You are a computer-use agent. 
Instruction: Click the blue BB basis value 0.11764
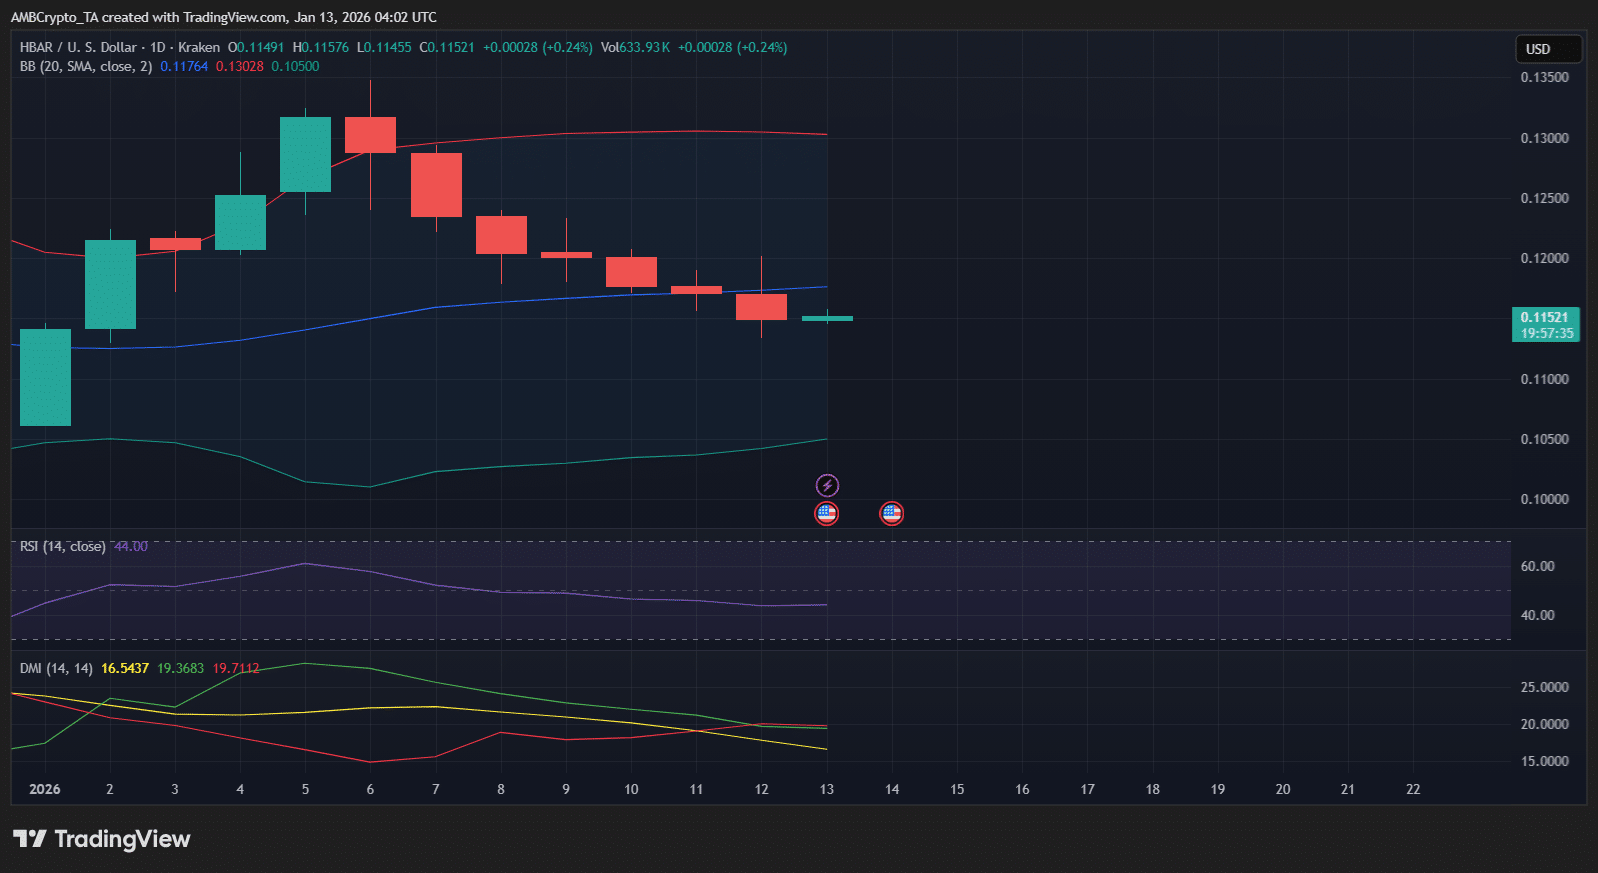(x=184, y=66)
